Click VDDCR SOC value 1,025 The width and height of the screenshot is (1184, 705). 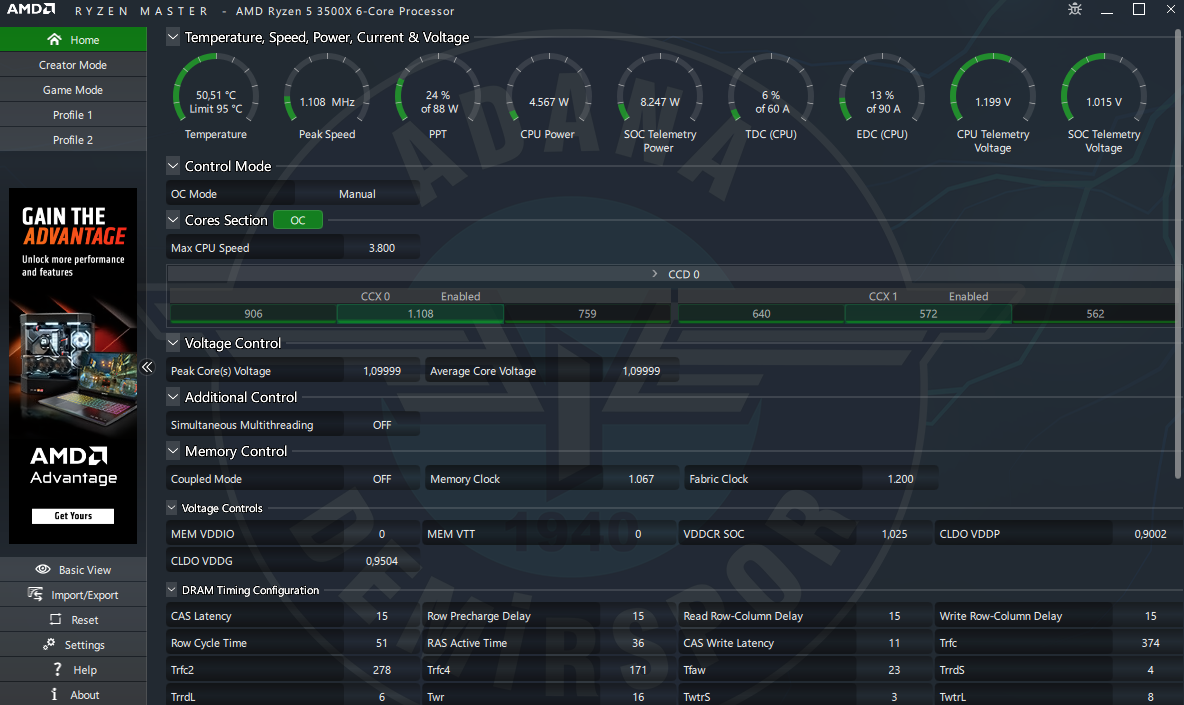(895, 534)
